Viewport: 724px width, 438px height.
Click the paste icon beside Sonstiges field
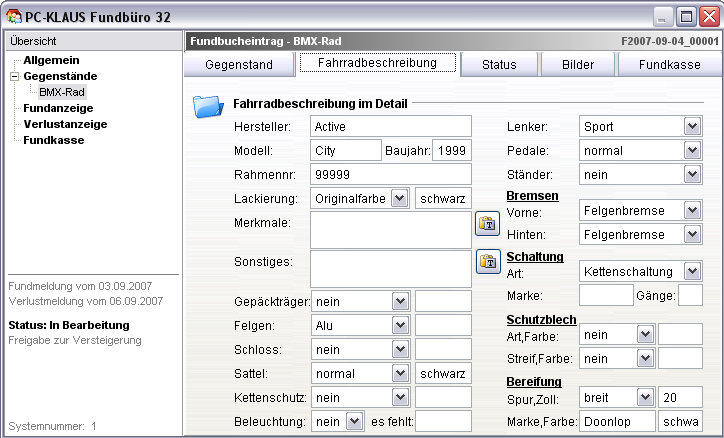tap(486, 262)
